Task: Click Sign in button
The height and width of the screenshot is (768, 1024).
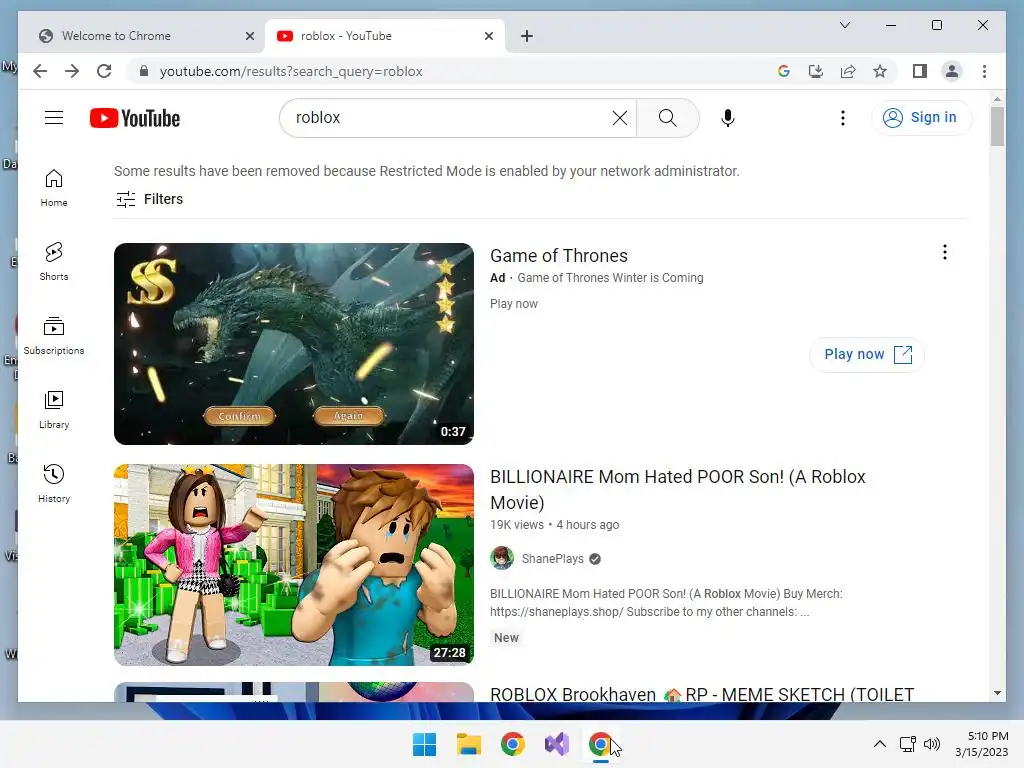Action: coord(921,118)
